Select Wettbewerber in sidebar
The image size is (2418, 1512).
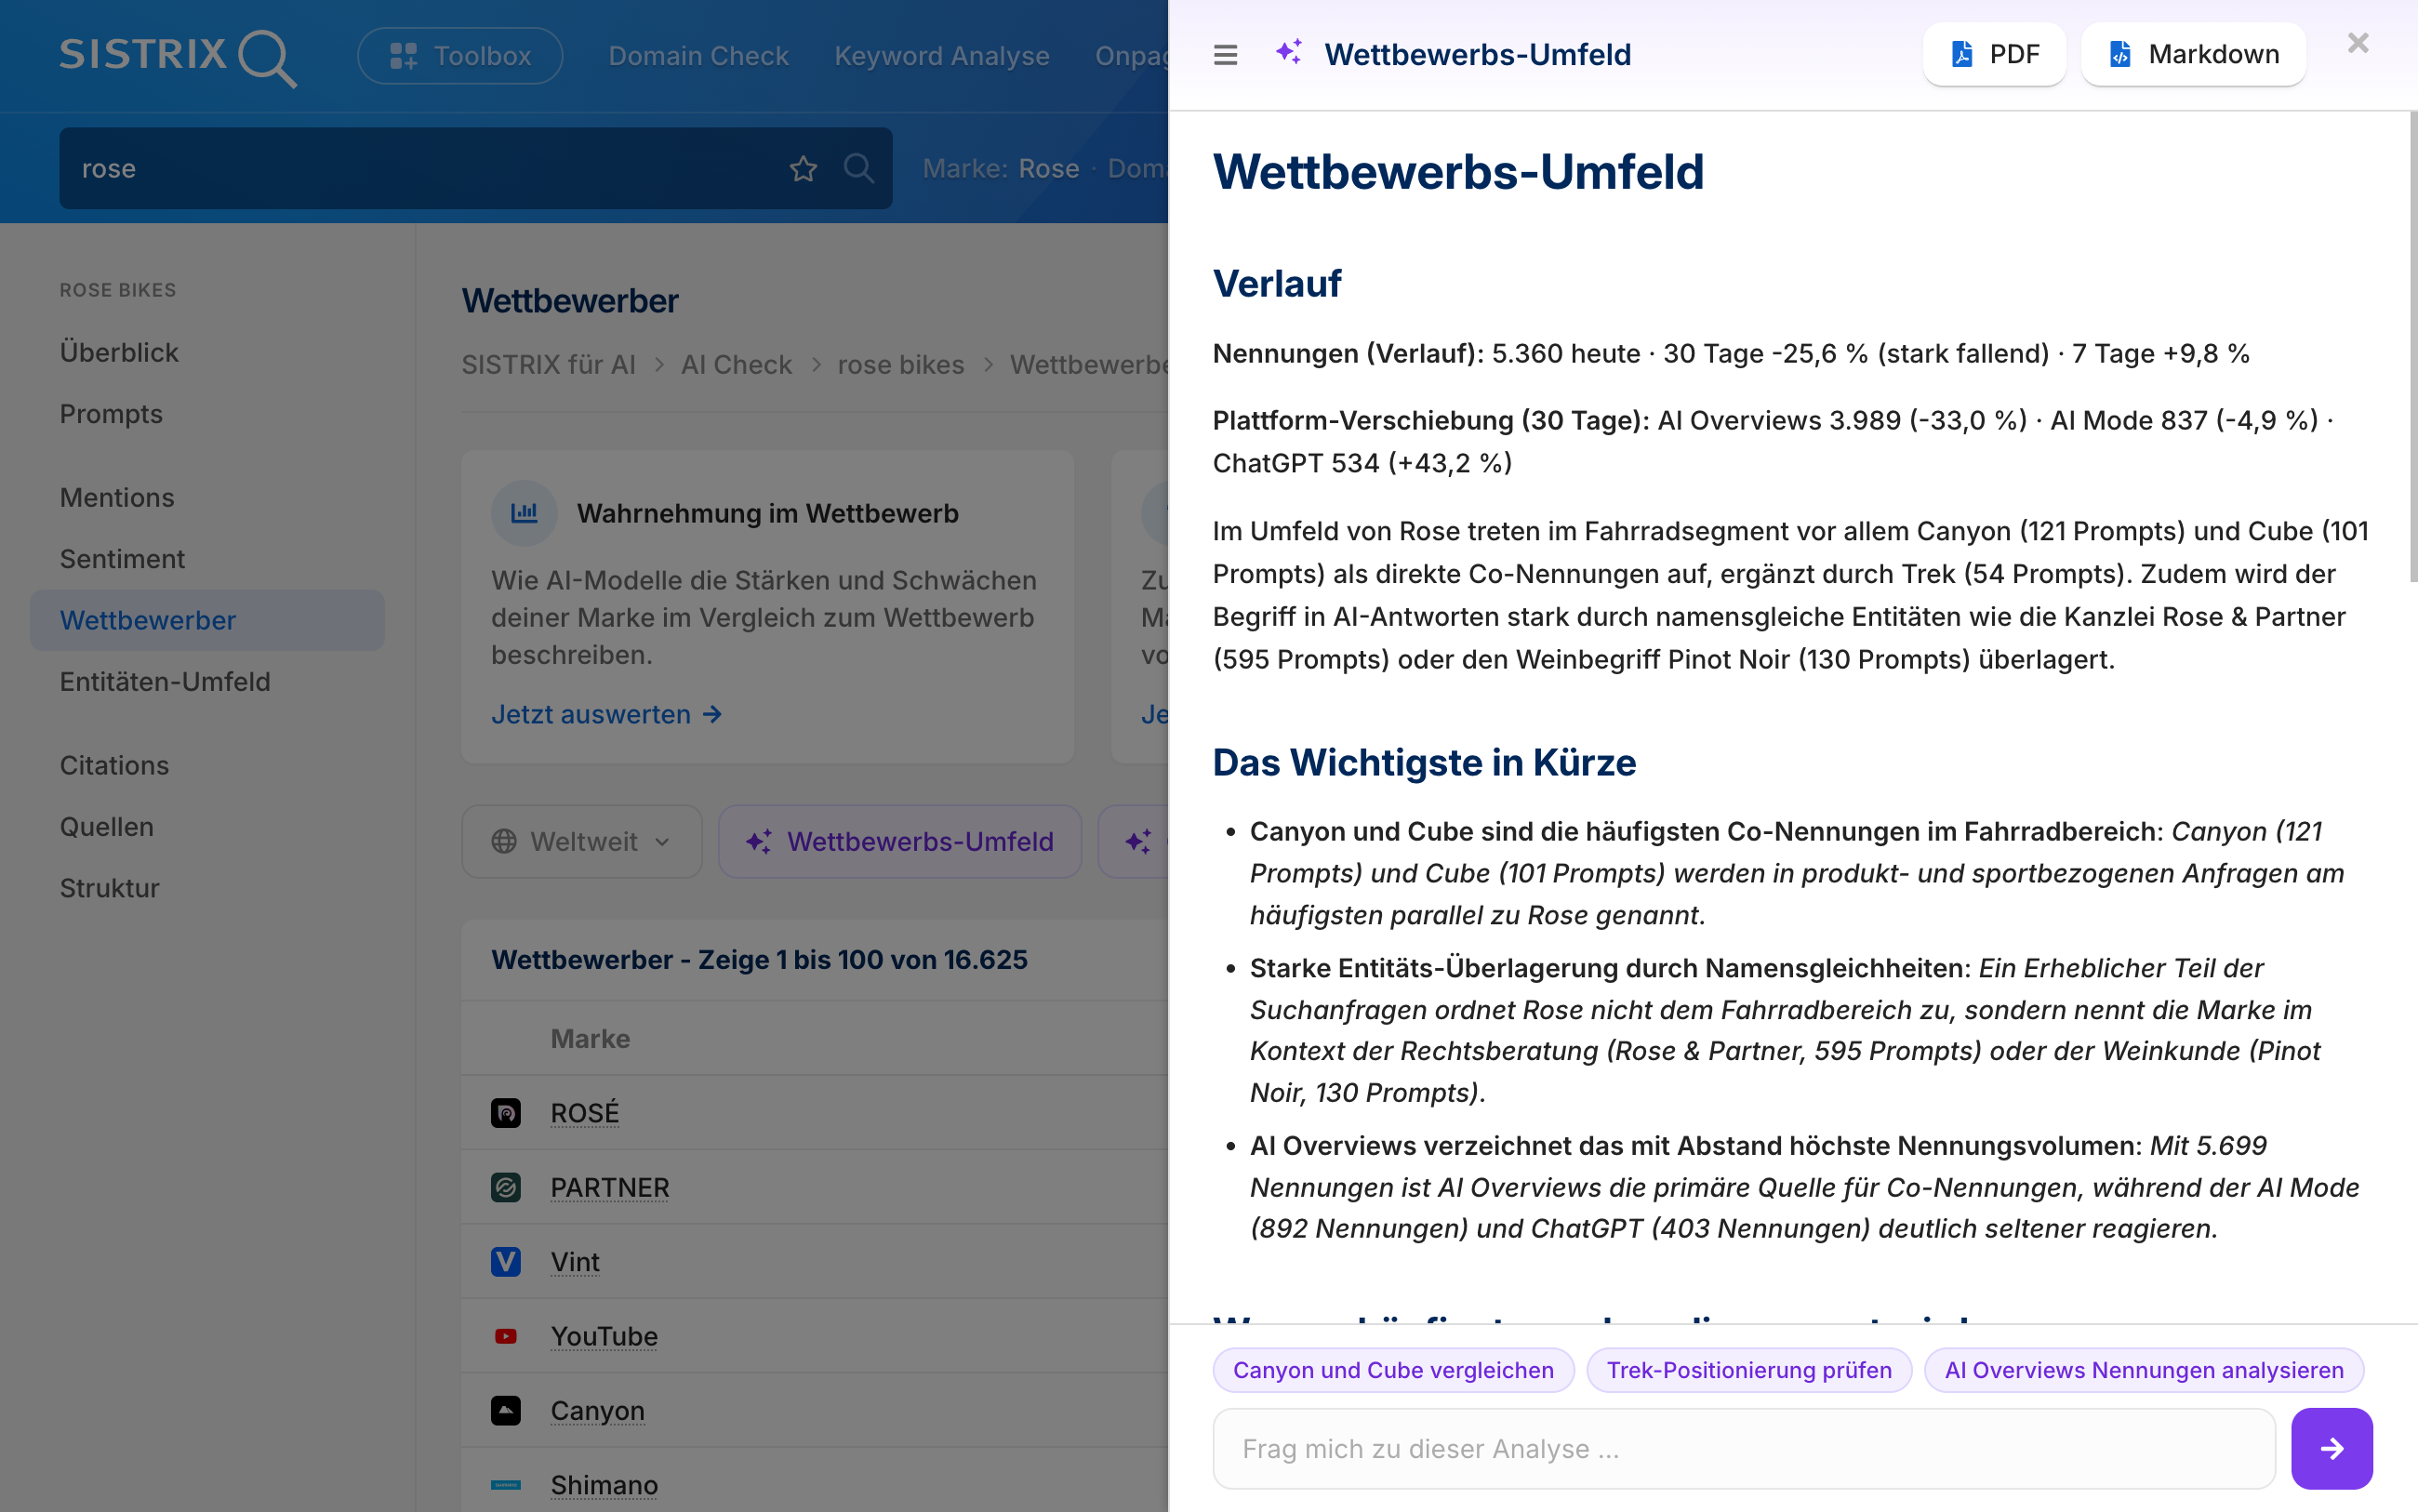point(207,620)
